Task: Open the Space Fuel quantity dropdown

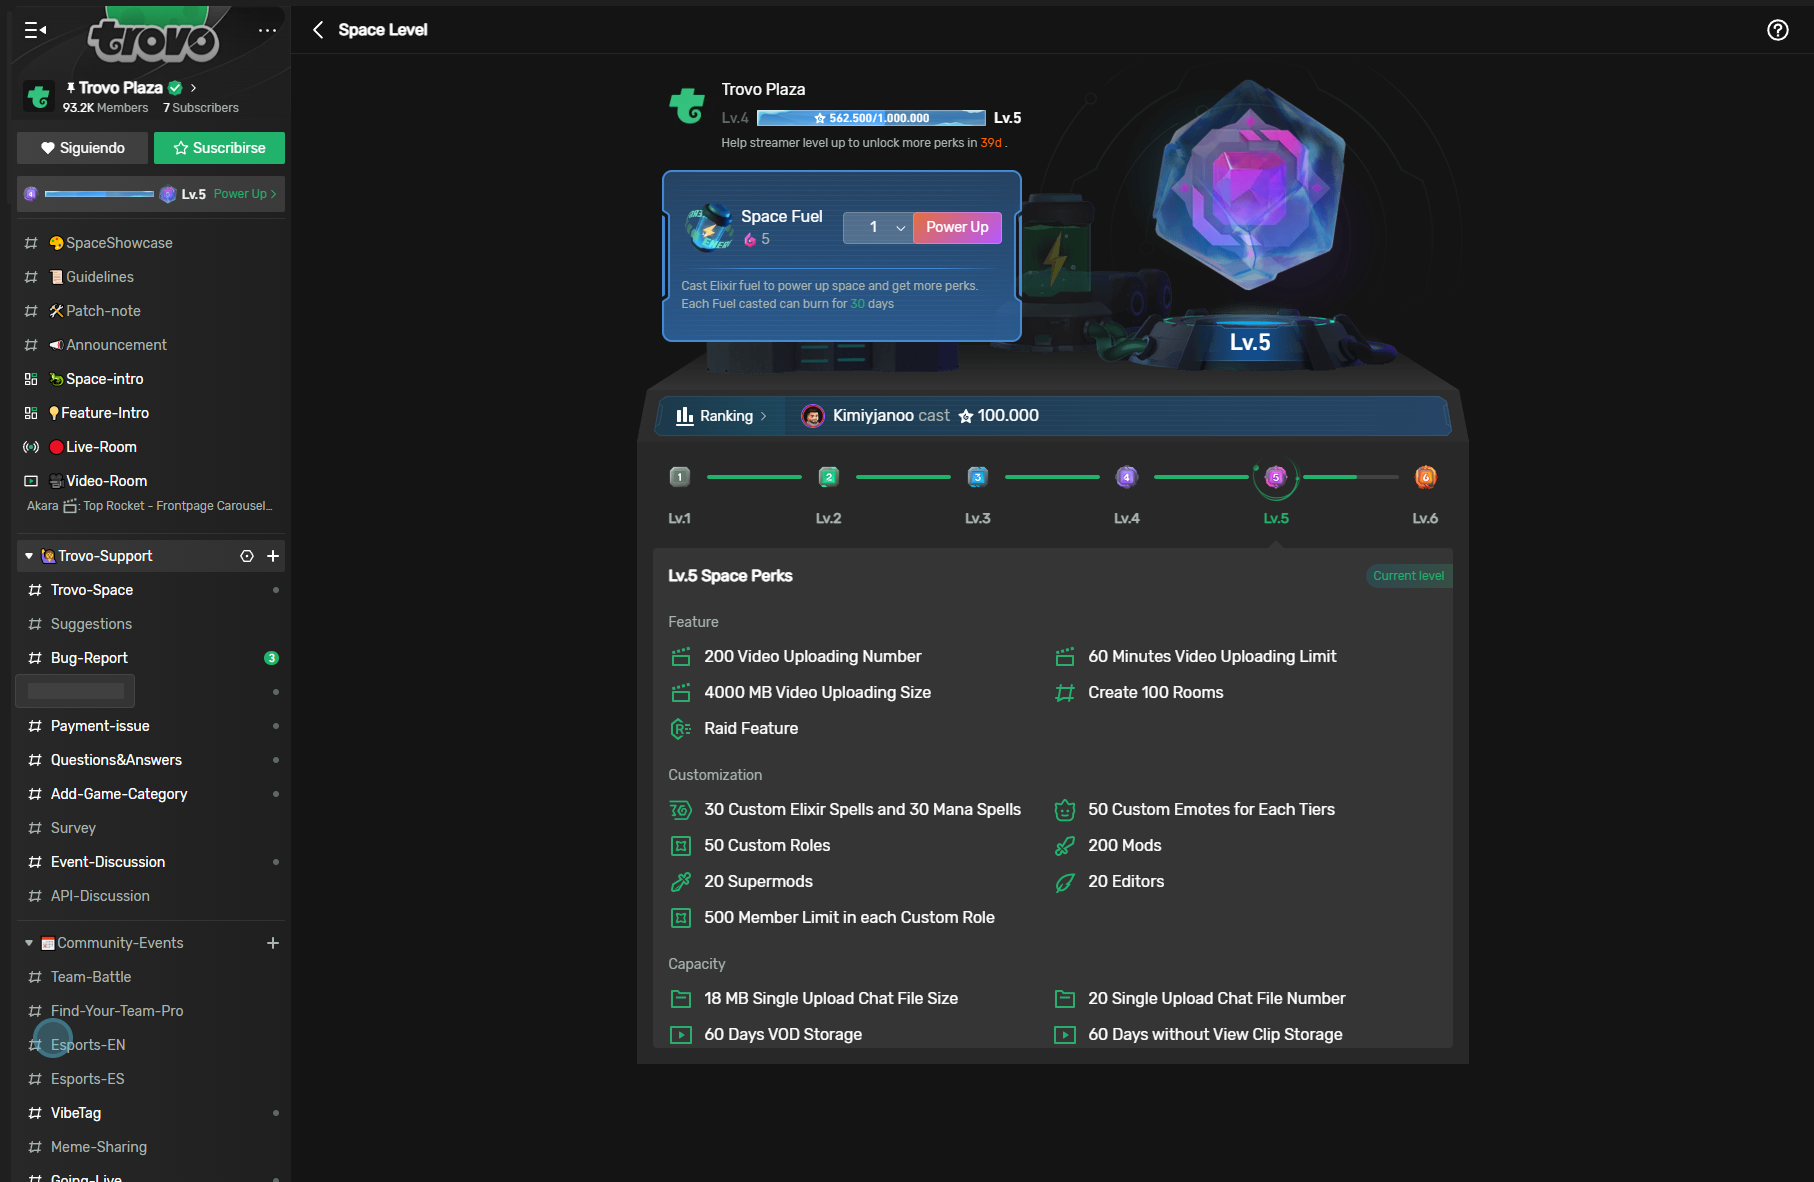Action: tap(877, 228)
